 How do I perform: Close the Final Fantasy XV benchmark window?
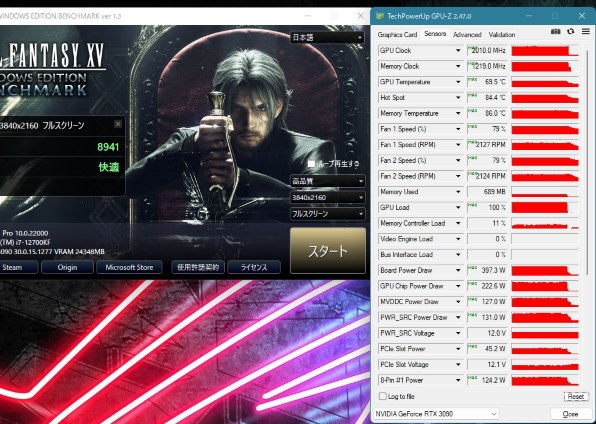[360, 16]
